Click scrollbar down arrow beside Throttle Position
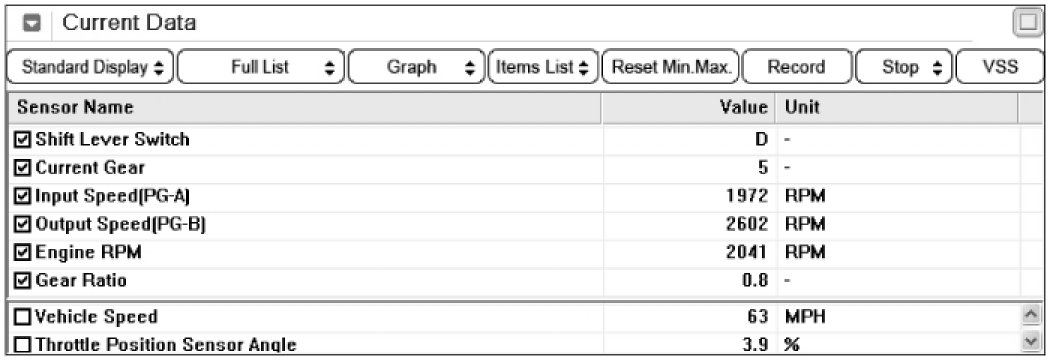1050x360 pixels. point(1031,343)
